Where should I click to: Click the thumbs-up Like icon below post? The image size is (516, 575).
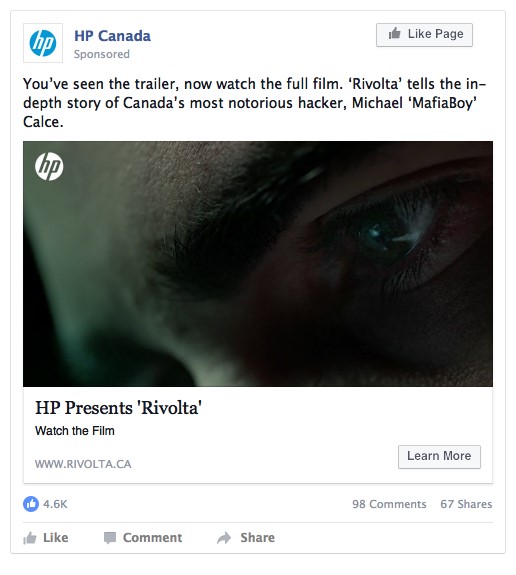click(x=30, y=538)
